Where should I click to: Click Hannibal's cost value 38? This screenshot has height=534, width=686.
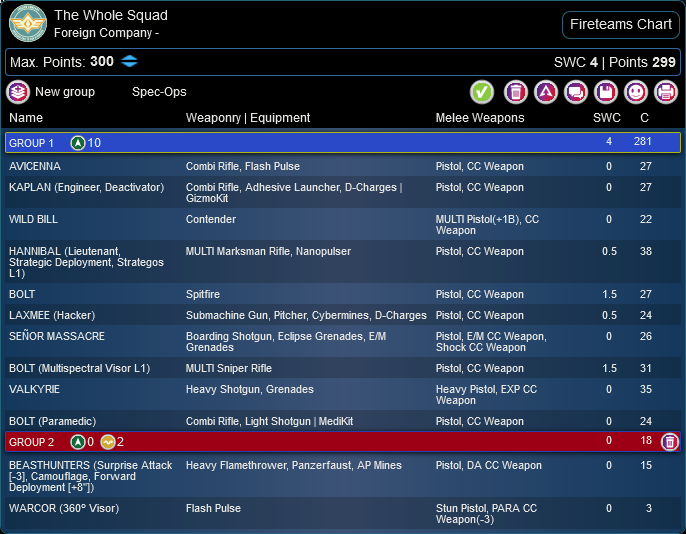[646, 251]
